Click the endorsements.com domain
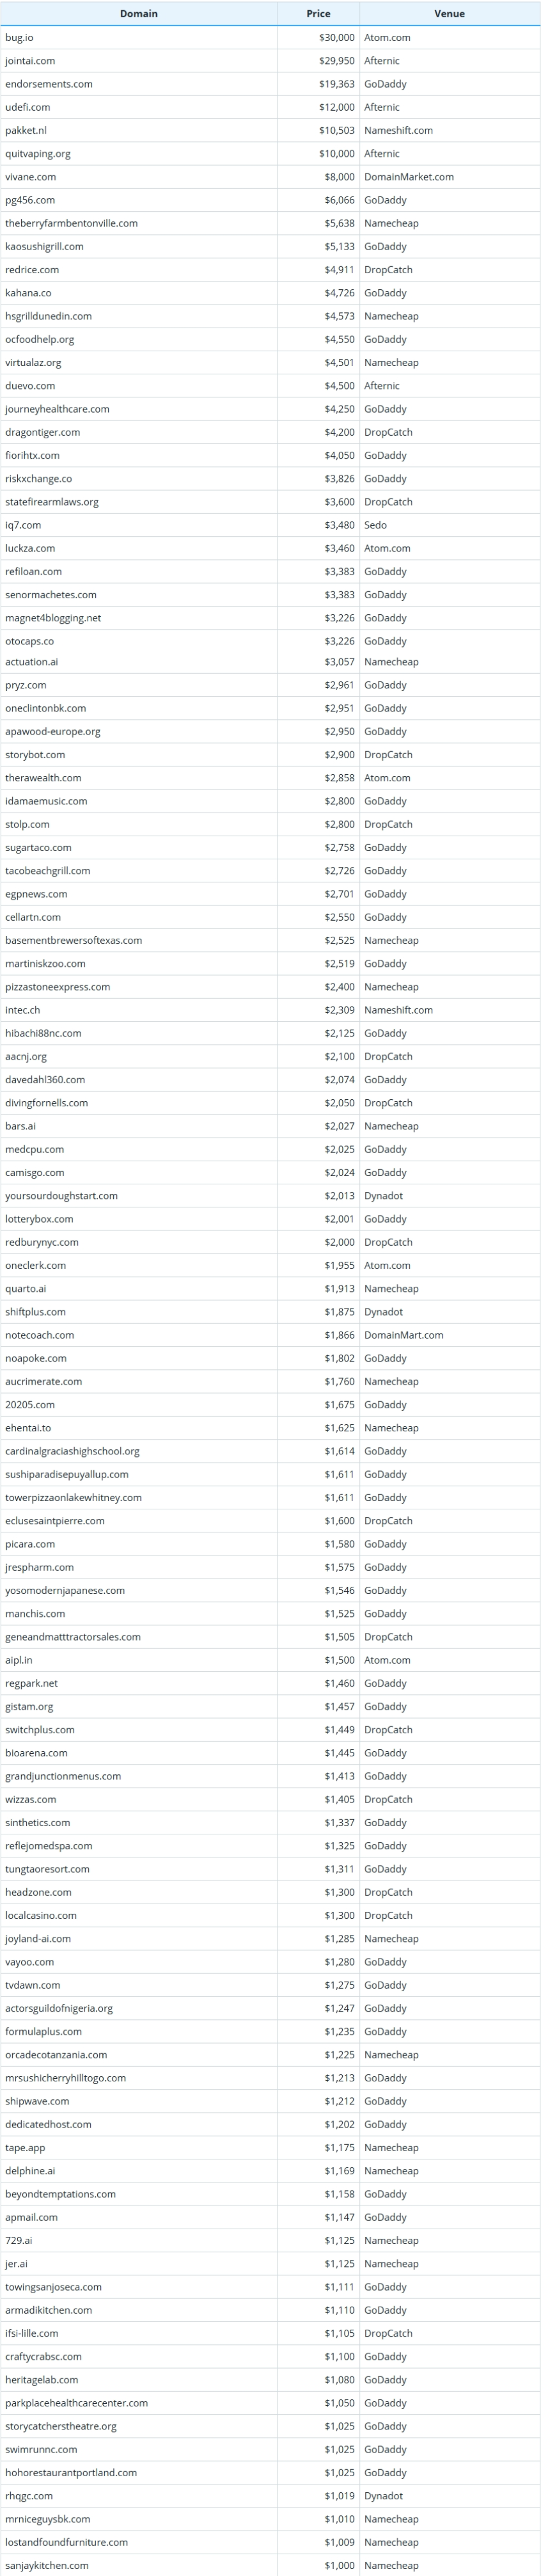 coord(49,84)
